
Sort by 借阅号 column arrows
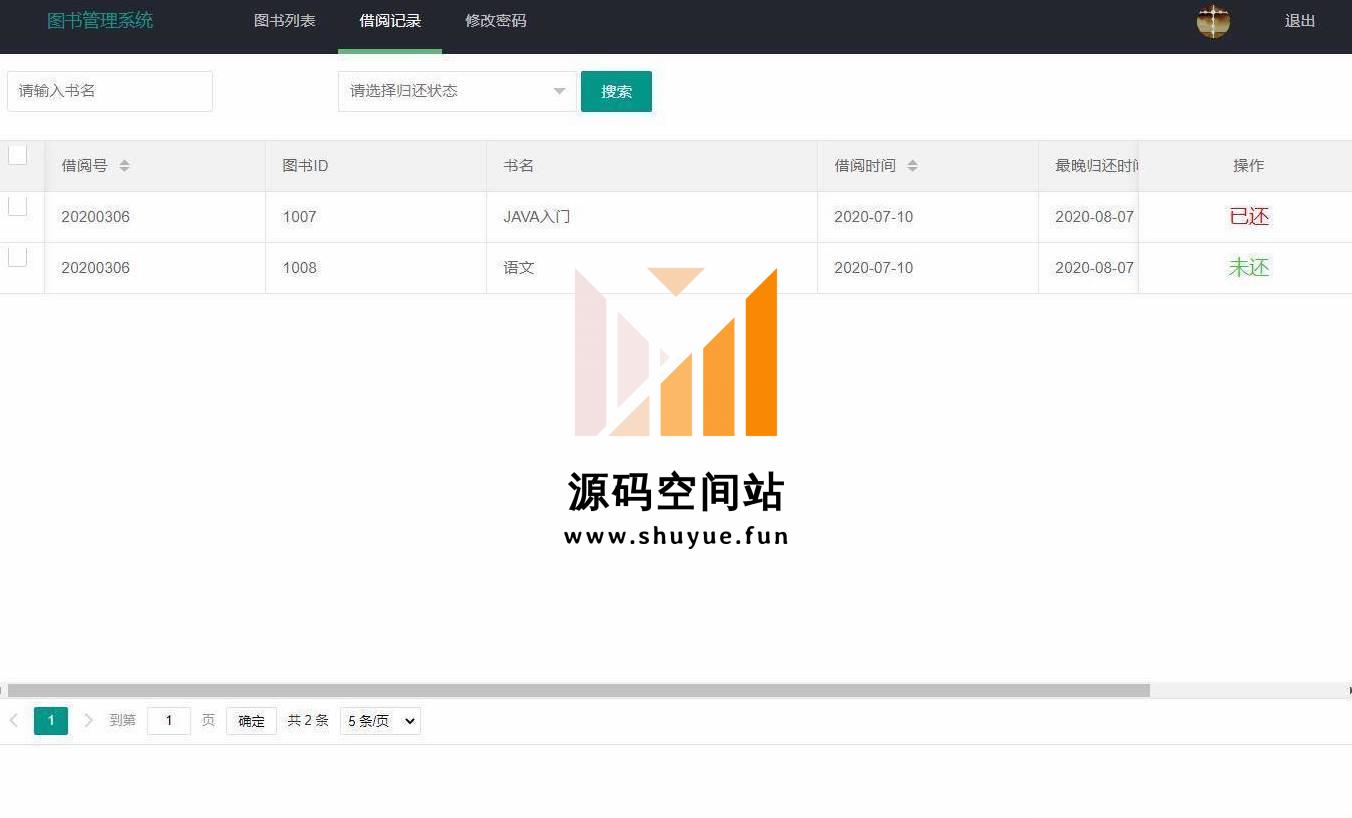coord(124,166)
